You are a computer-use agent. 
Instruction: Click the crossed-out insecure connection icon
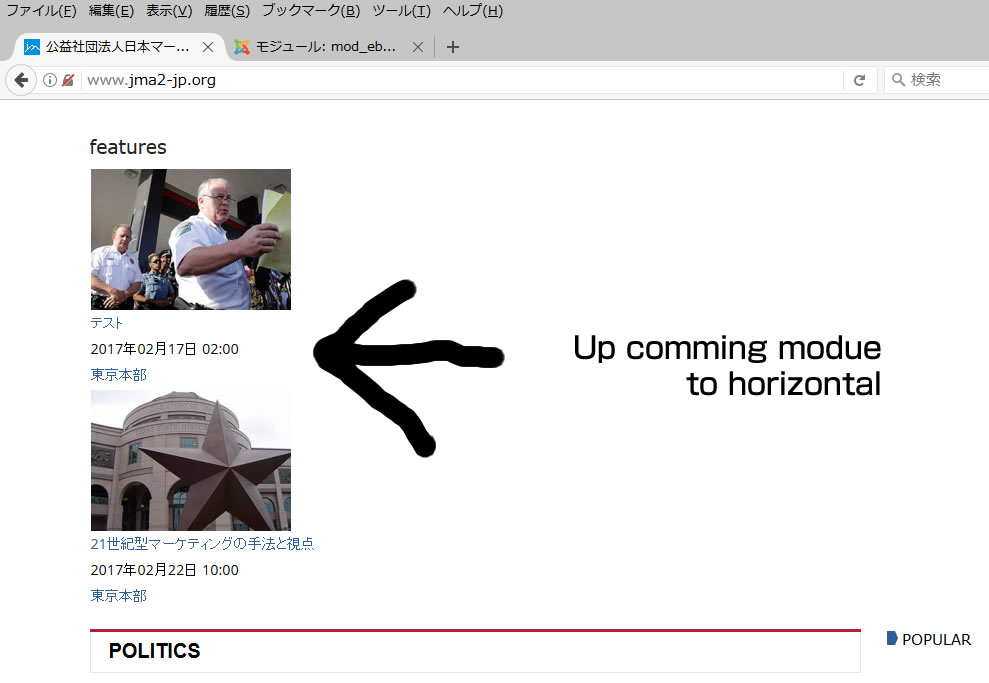pos(68,80)
